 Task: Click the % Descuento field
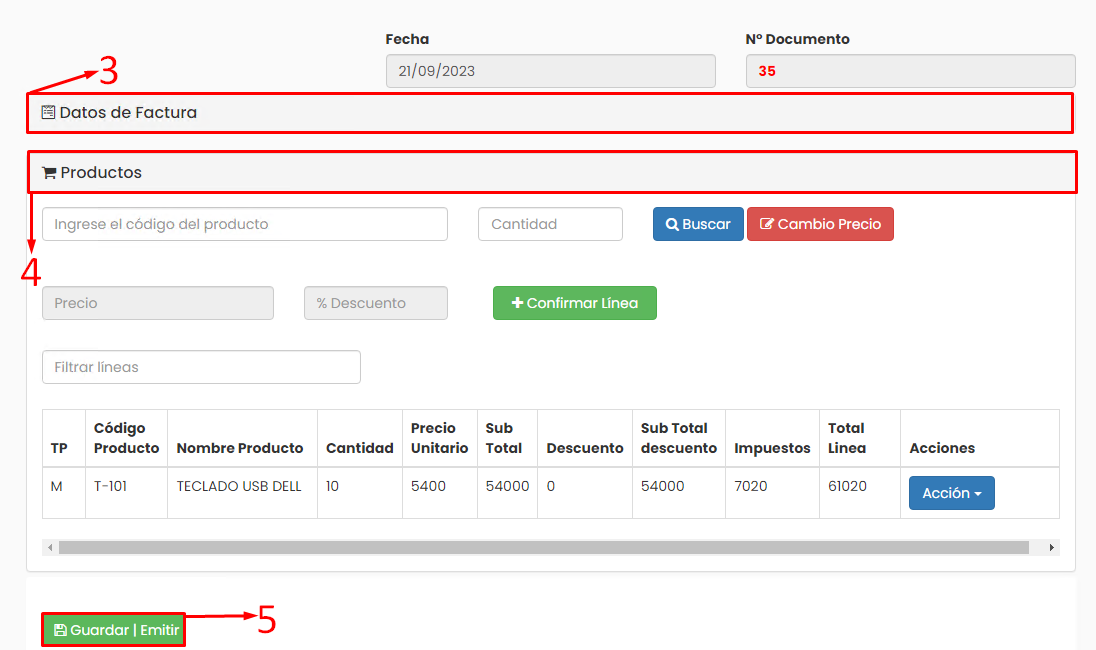[376, 303]
